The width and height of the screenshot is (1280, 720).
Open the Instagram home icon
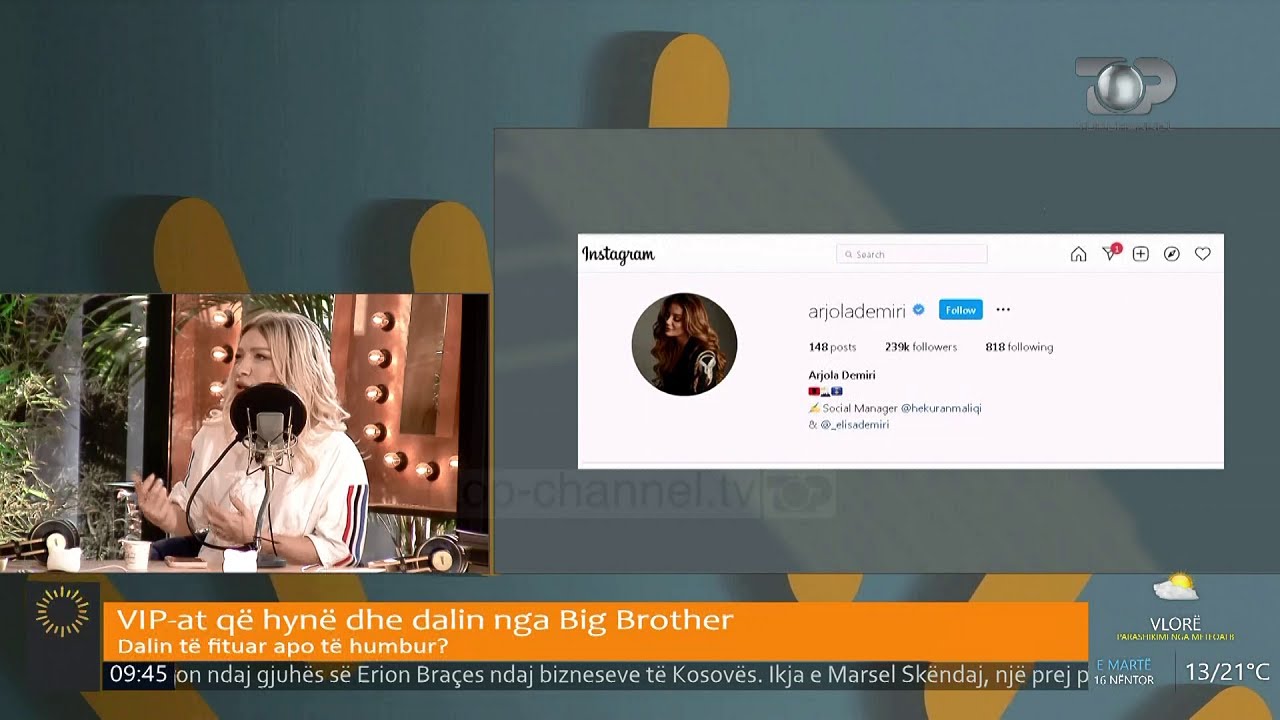coord(1078,254)
